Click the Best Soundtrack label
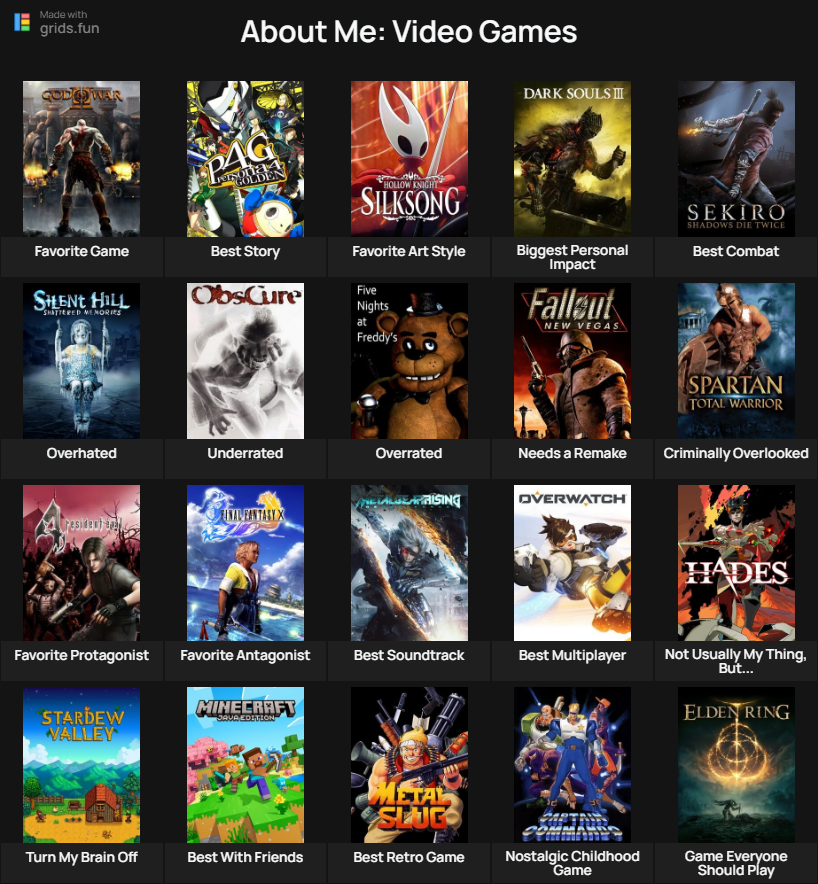Screen dimensions: 818x884 coord(409,655)
